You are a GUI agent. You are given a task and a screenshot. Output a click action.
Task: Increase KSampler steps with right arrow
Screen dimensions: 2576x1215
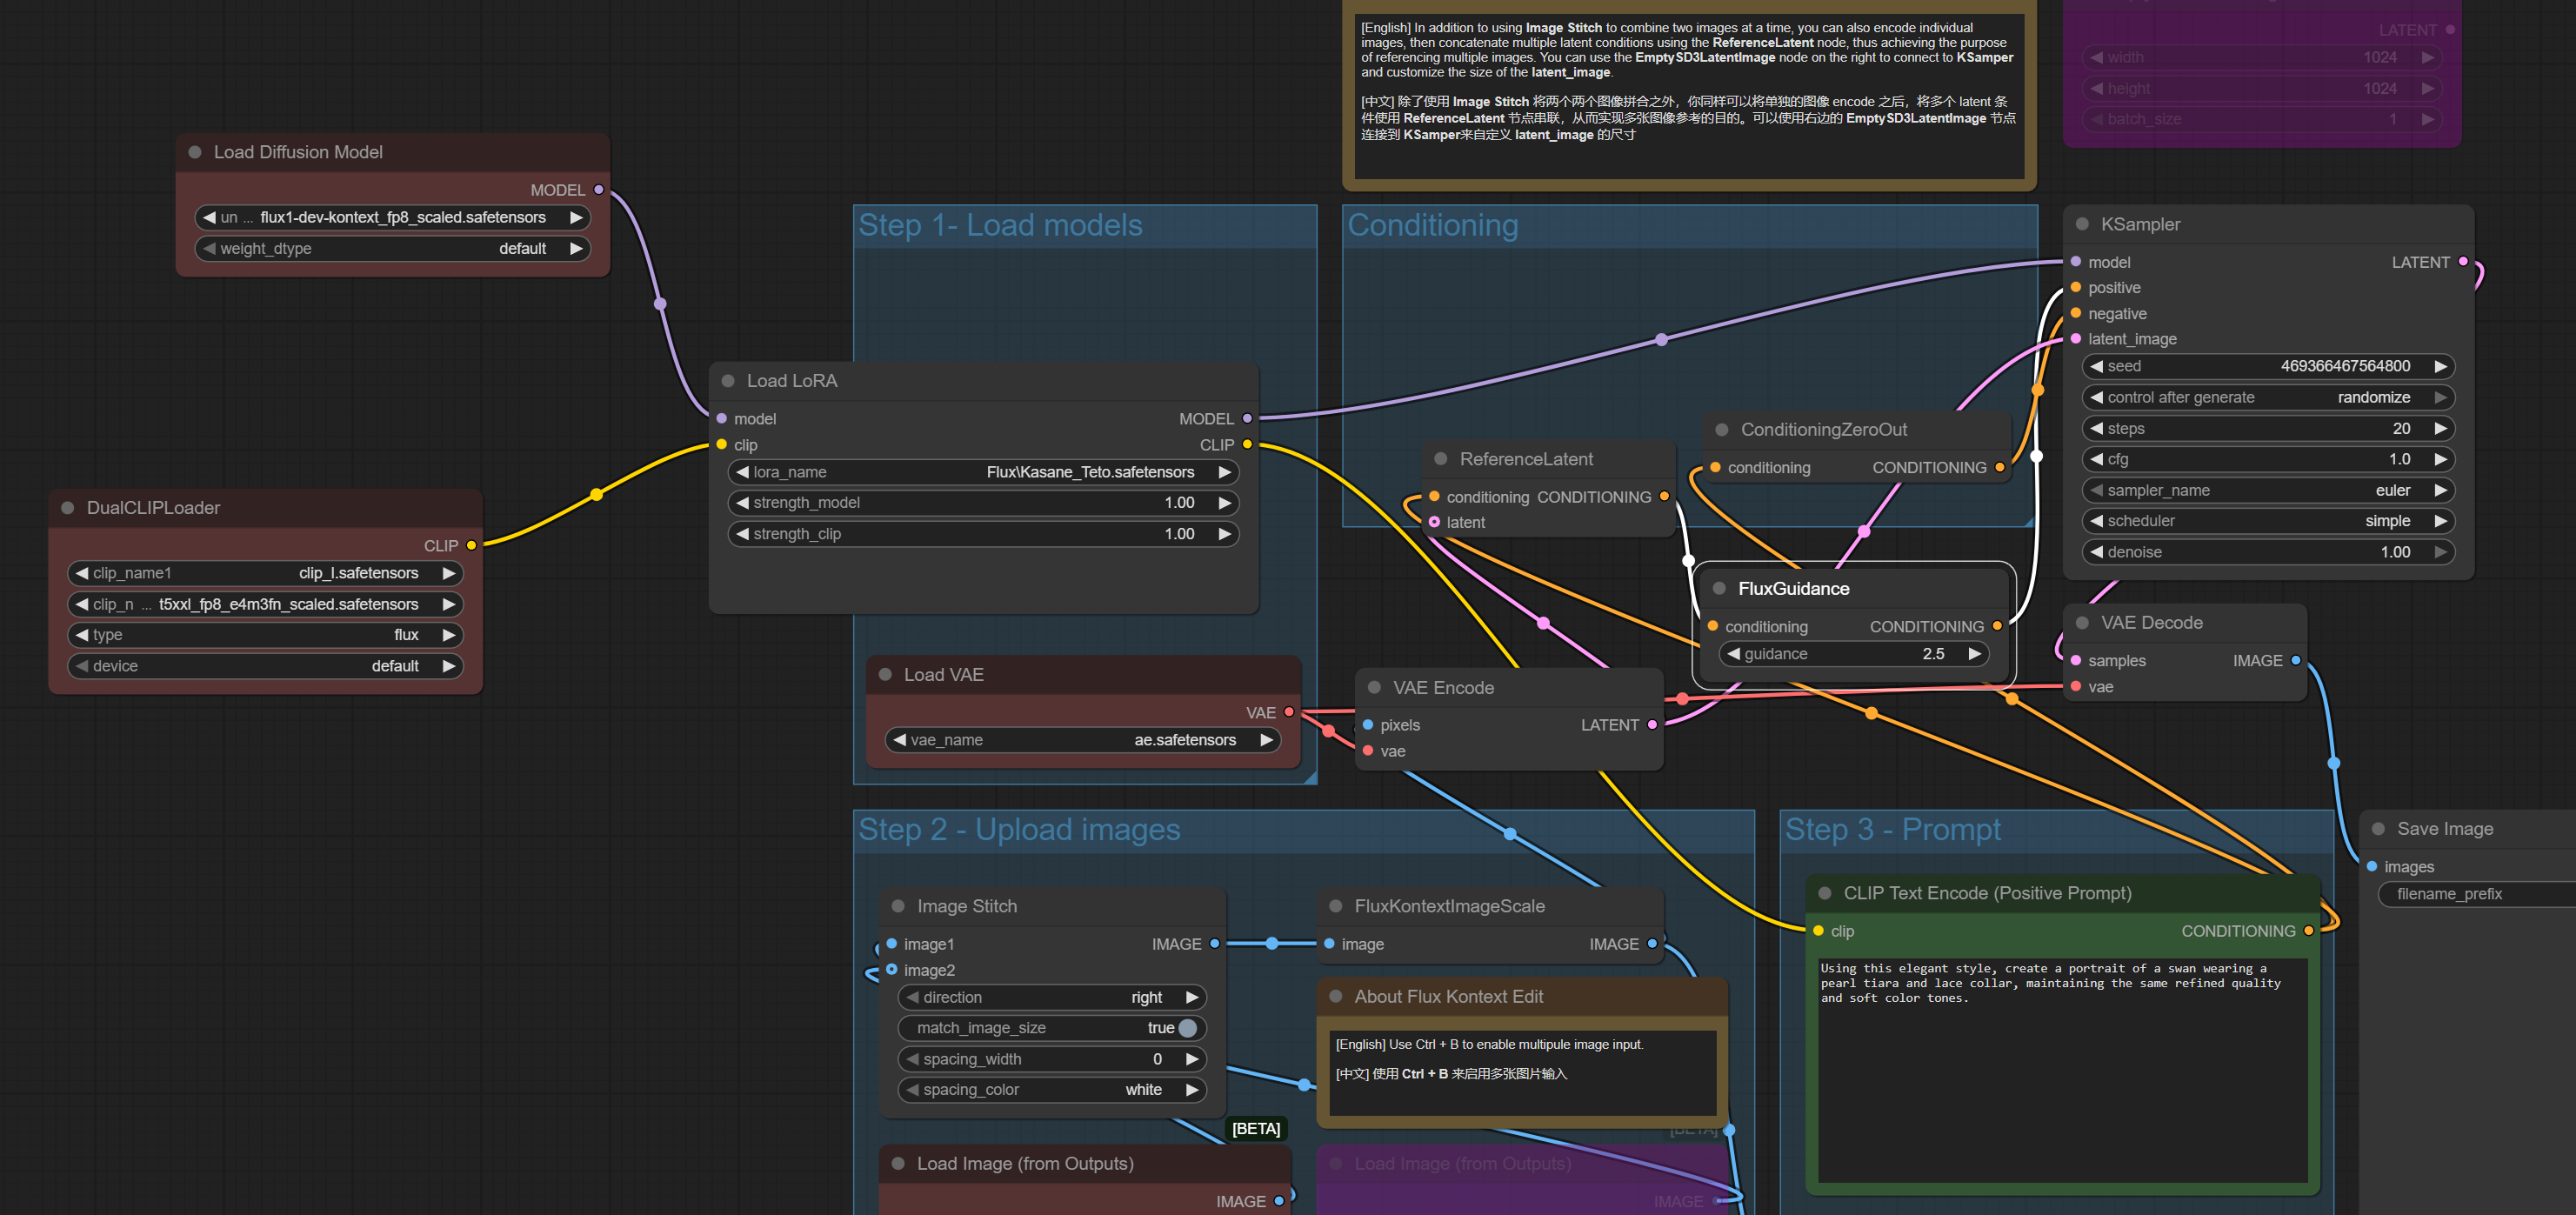tap(2440, 429)
